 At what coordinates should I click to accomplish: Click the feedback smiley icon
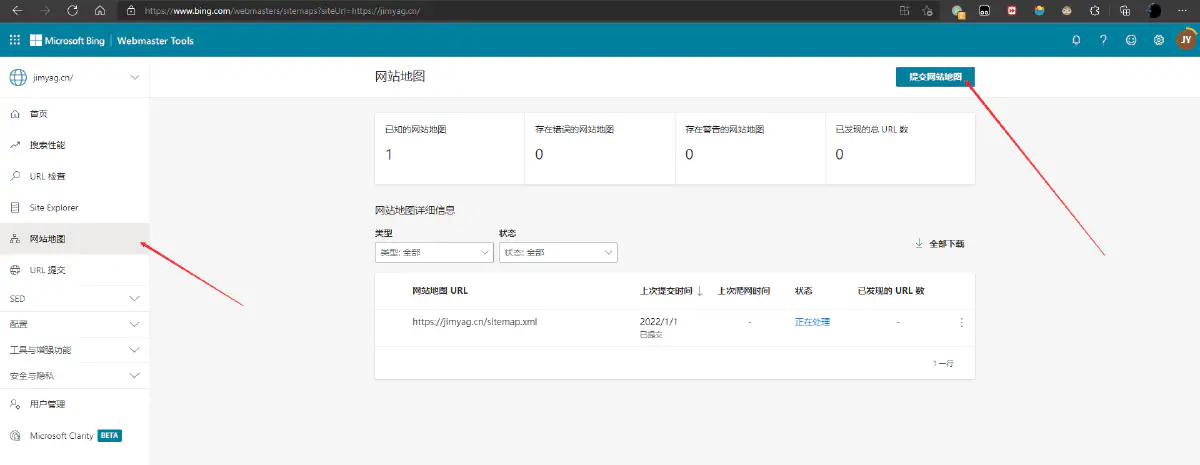pyautogui.click(x=1131, y=41)
